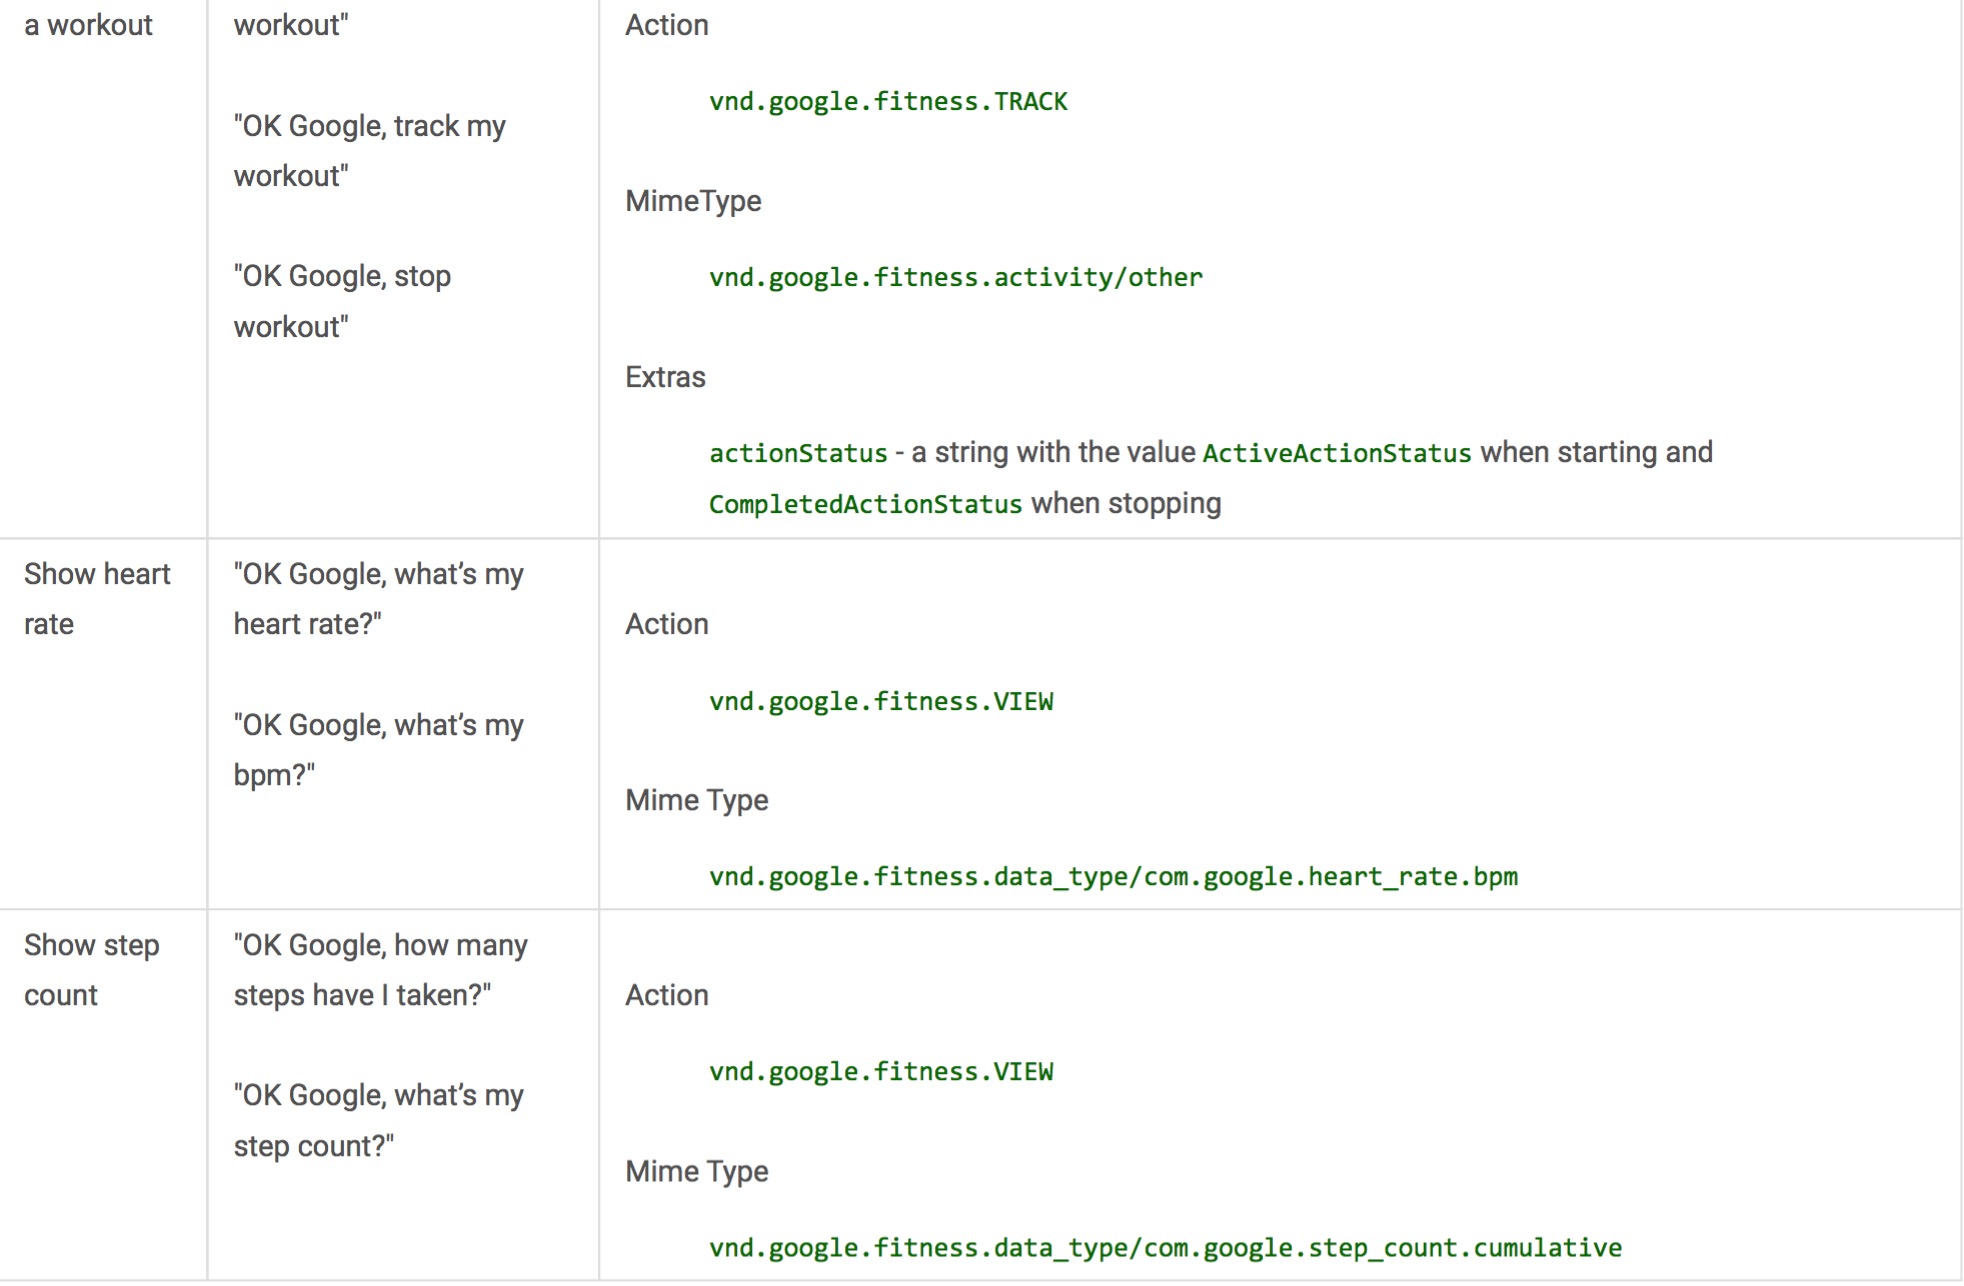Click the Action label in step count row
Image resolution: width=1964 pixels, height=1286 pixels.
[x=667, y=995]
